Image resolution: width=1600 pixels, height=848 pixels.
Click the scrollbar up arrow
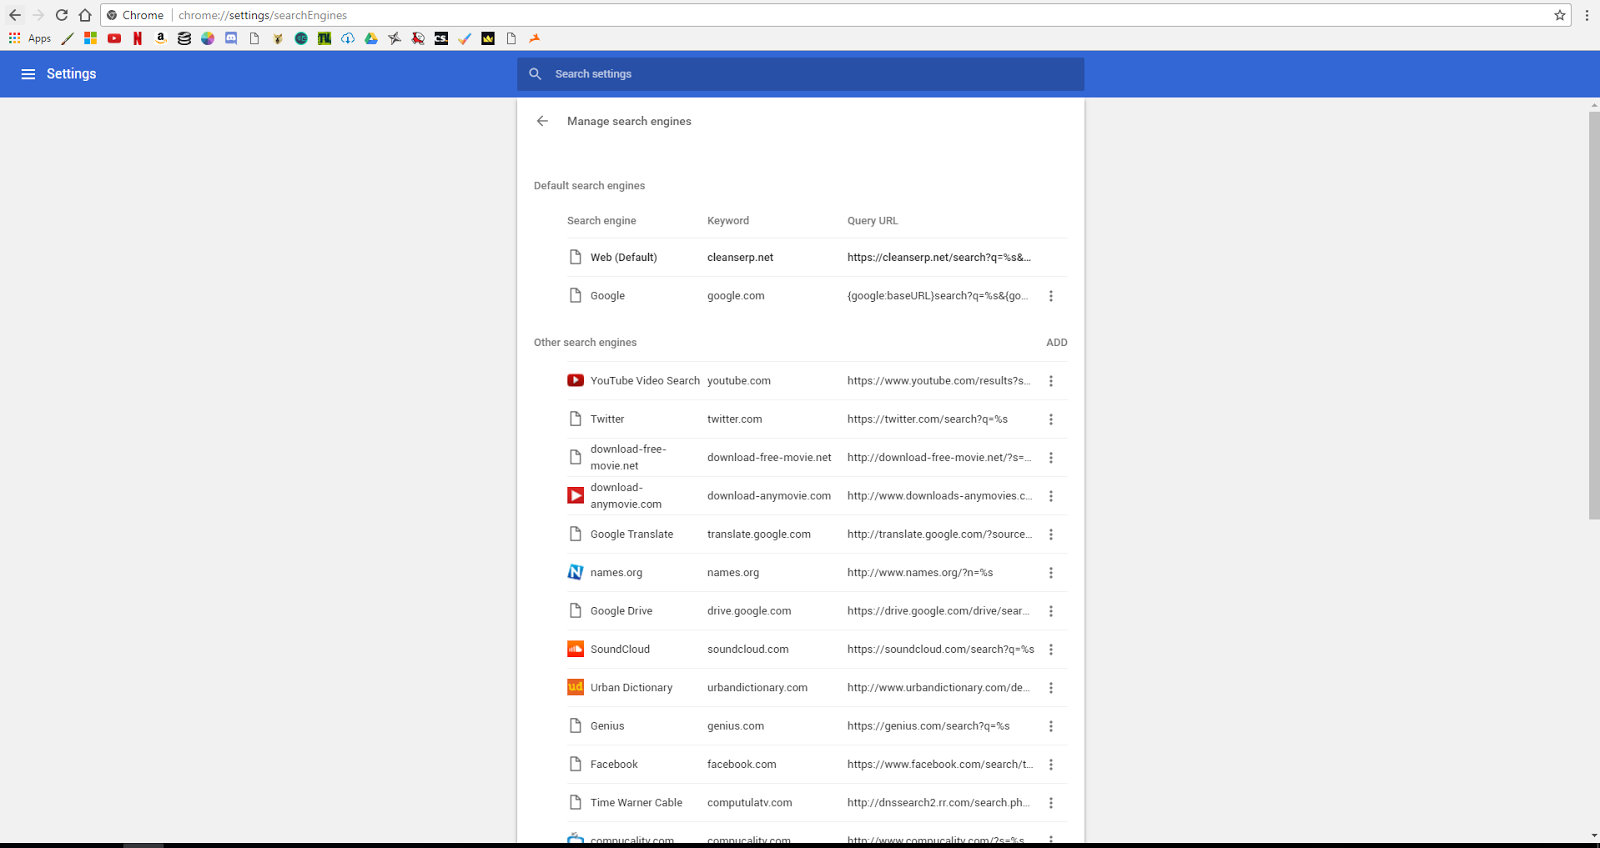coord(1594,105)
